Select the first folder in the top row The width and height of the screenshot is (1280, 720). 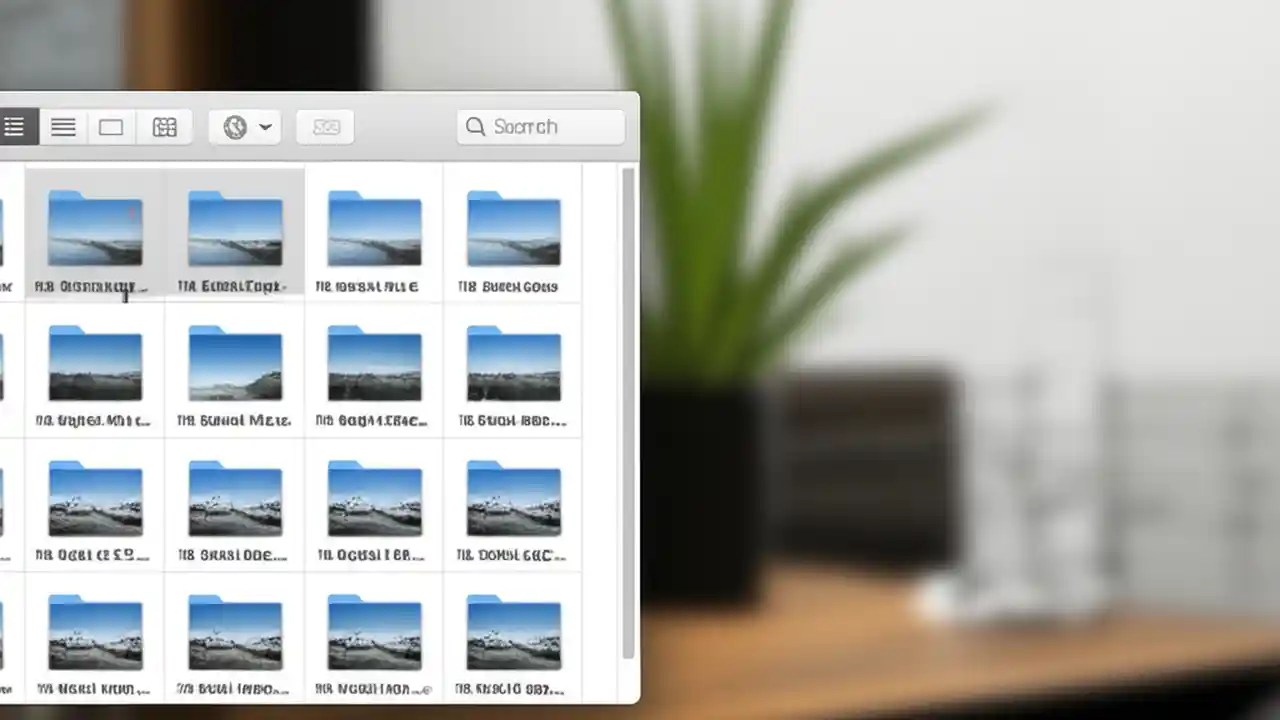pyautogui.click(x=94, y=230)
